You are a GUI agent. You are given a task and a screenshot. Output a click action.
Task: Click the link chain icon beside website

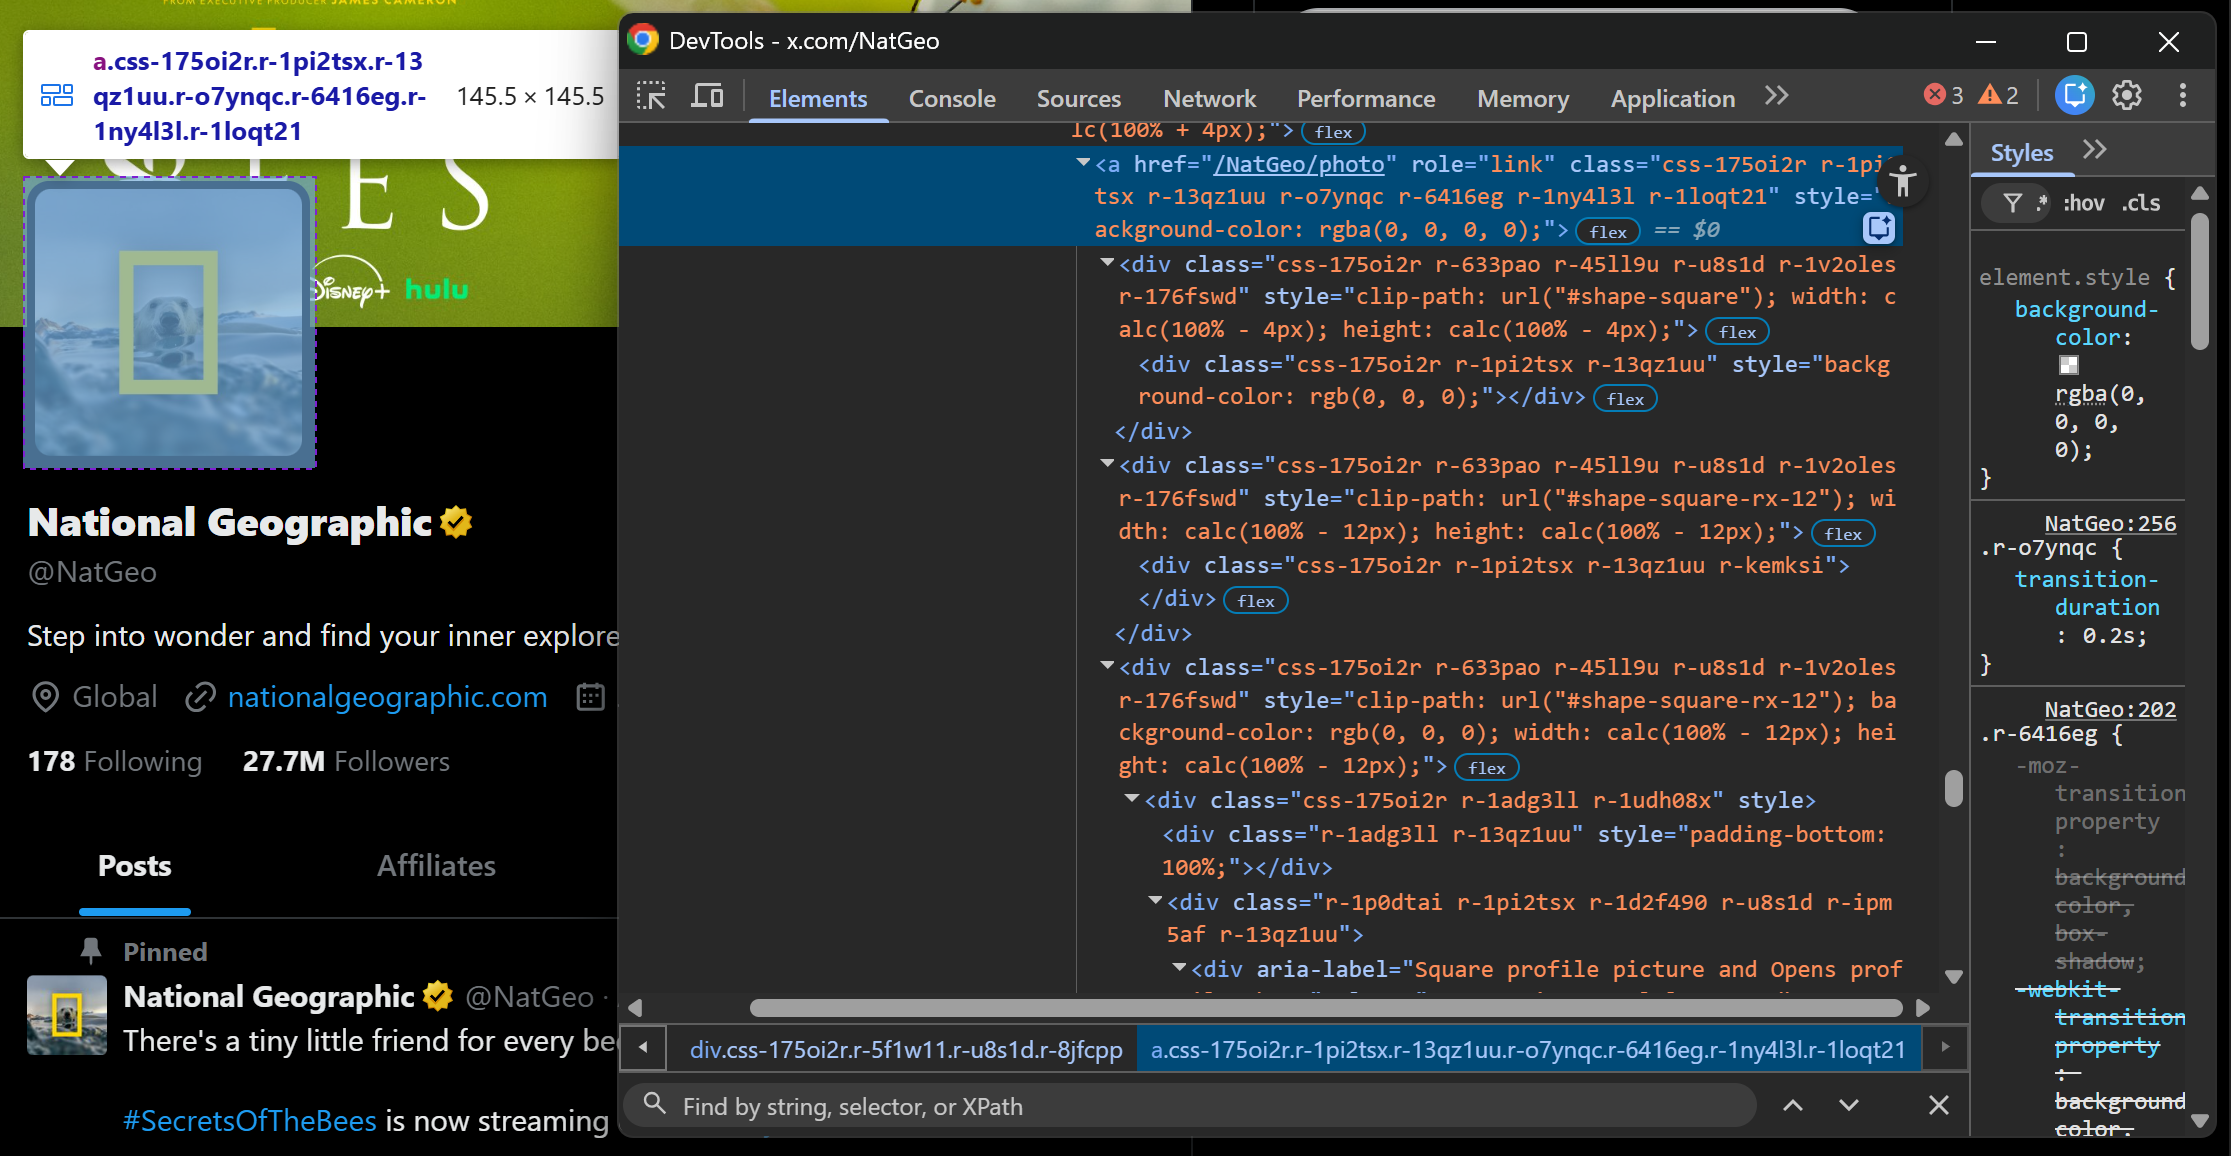click(200, 697)
